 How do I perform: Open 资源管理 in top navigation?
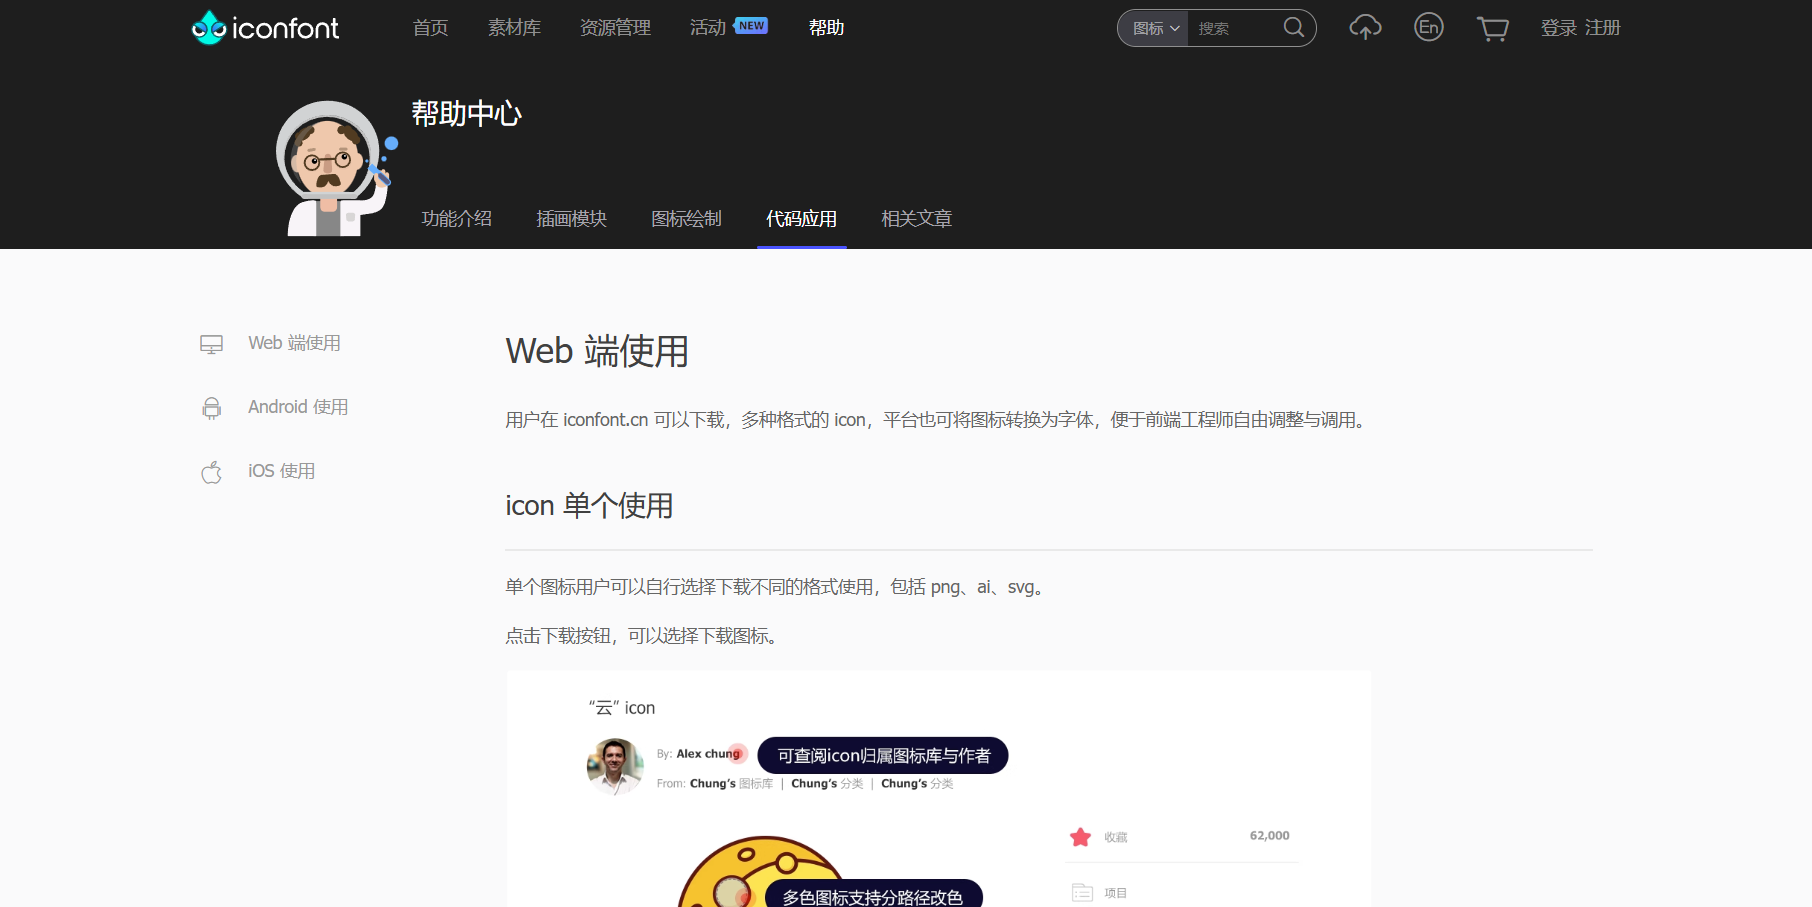coord(615,28)
